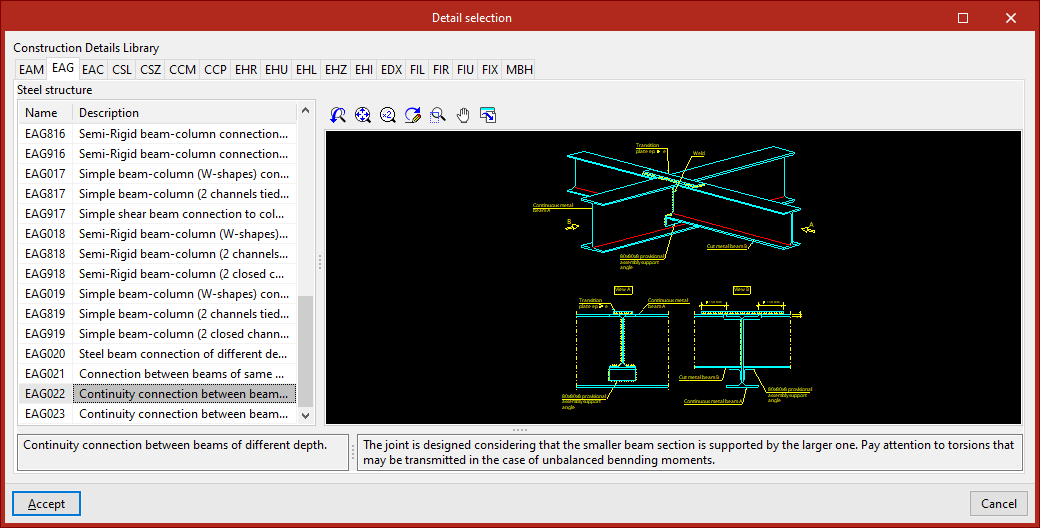
Task: Click the list scrollbar down arrow
Action: 306,415
